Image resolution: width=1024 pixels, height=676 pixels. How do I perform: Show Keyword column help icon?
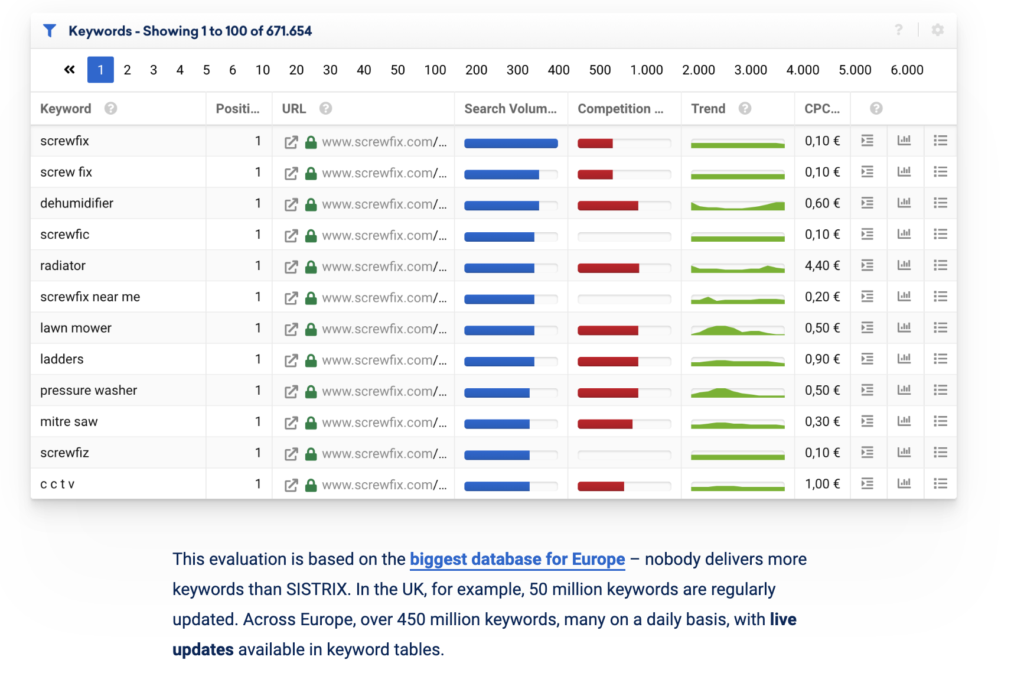[x=111, y=108]
